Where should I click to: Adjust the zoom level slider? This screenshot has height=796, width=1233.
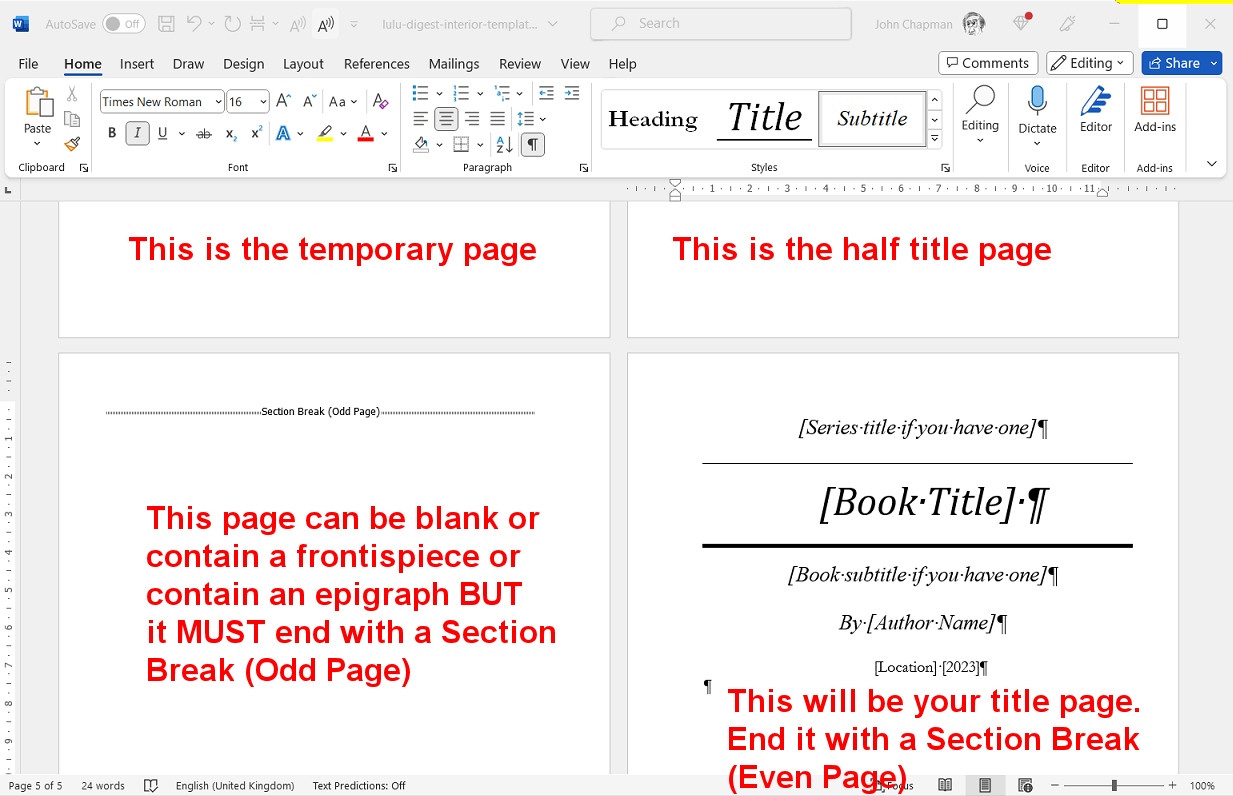1114,786
